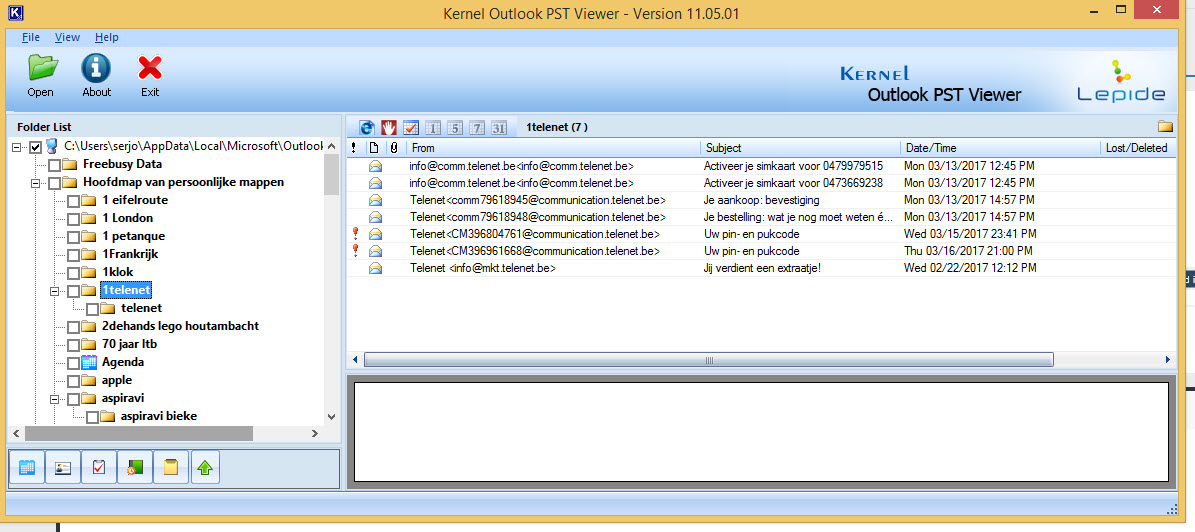Toggle the checkbox for apple folder
The height and width of the screenshot is (532, 1195).
74,380
